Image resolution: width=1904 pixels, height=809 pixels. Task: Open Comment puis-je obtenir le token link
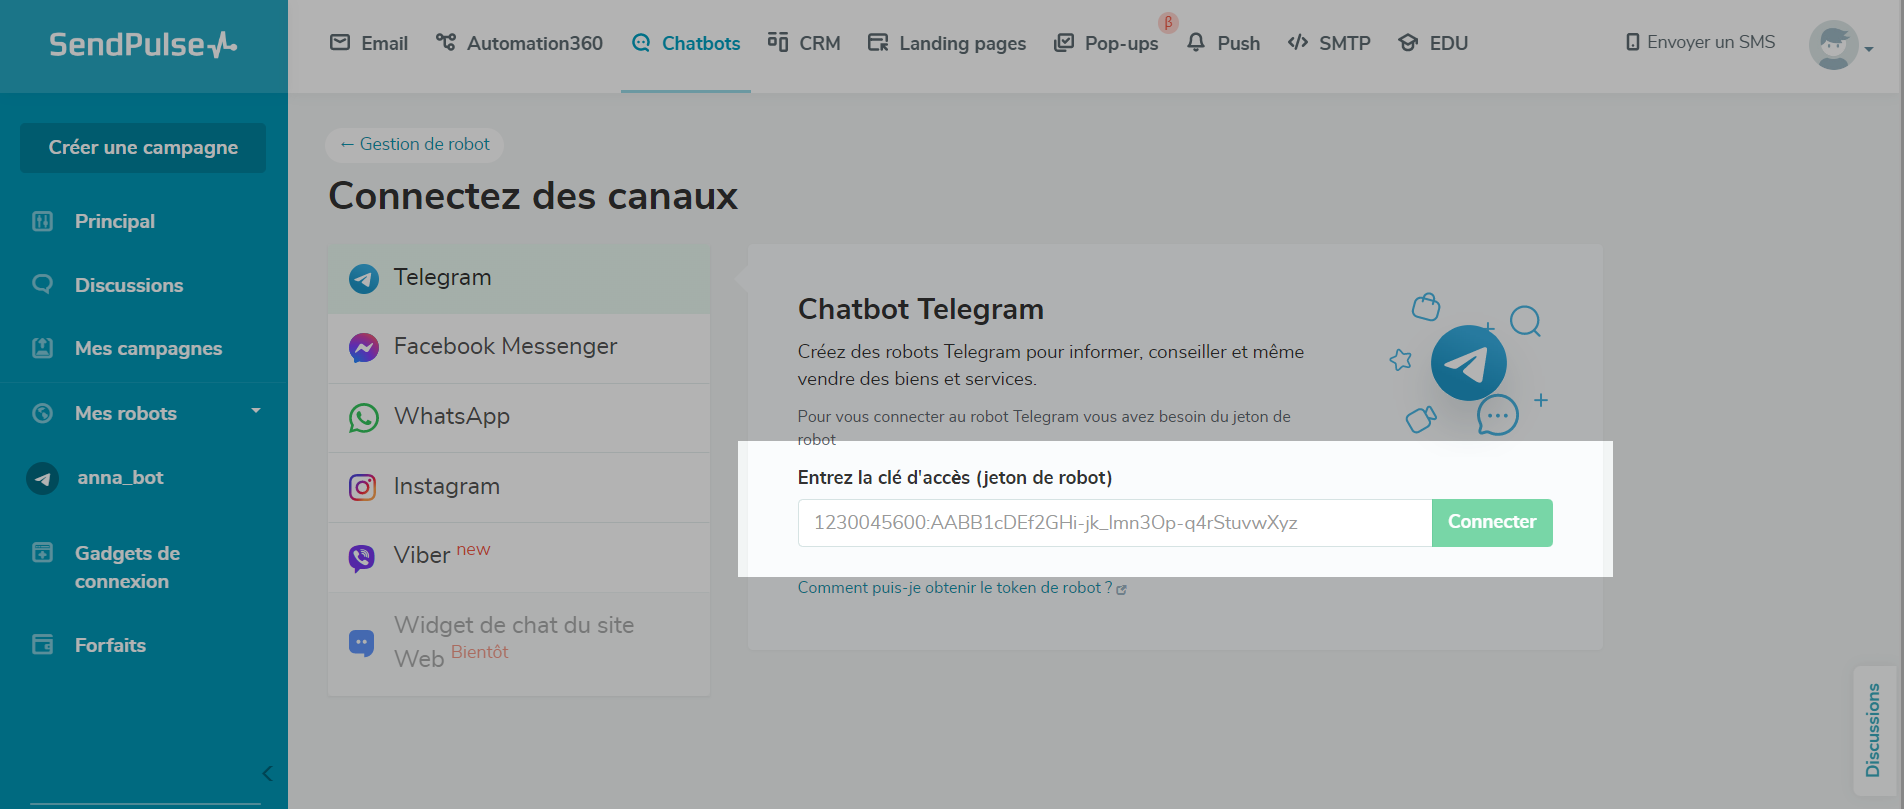click(962, 588)
